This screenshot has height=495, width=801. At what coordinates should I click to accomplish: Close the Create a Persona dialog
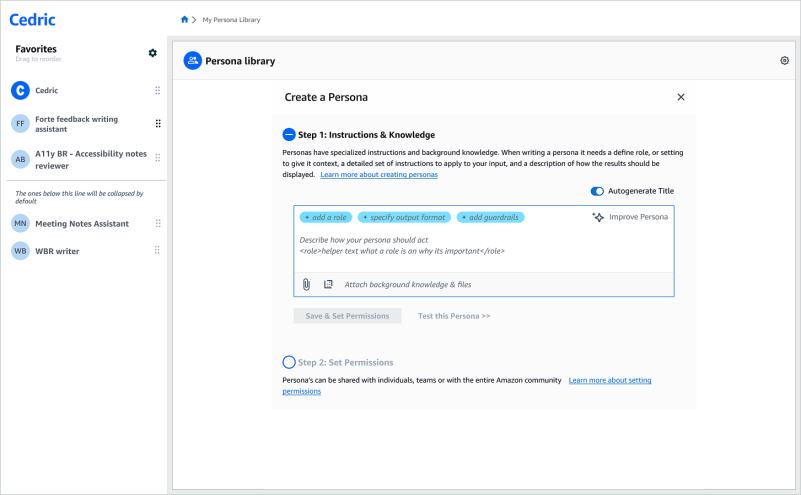click(x=681, y=97)
